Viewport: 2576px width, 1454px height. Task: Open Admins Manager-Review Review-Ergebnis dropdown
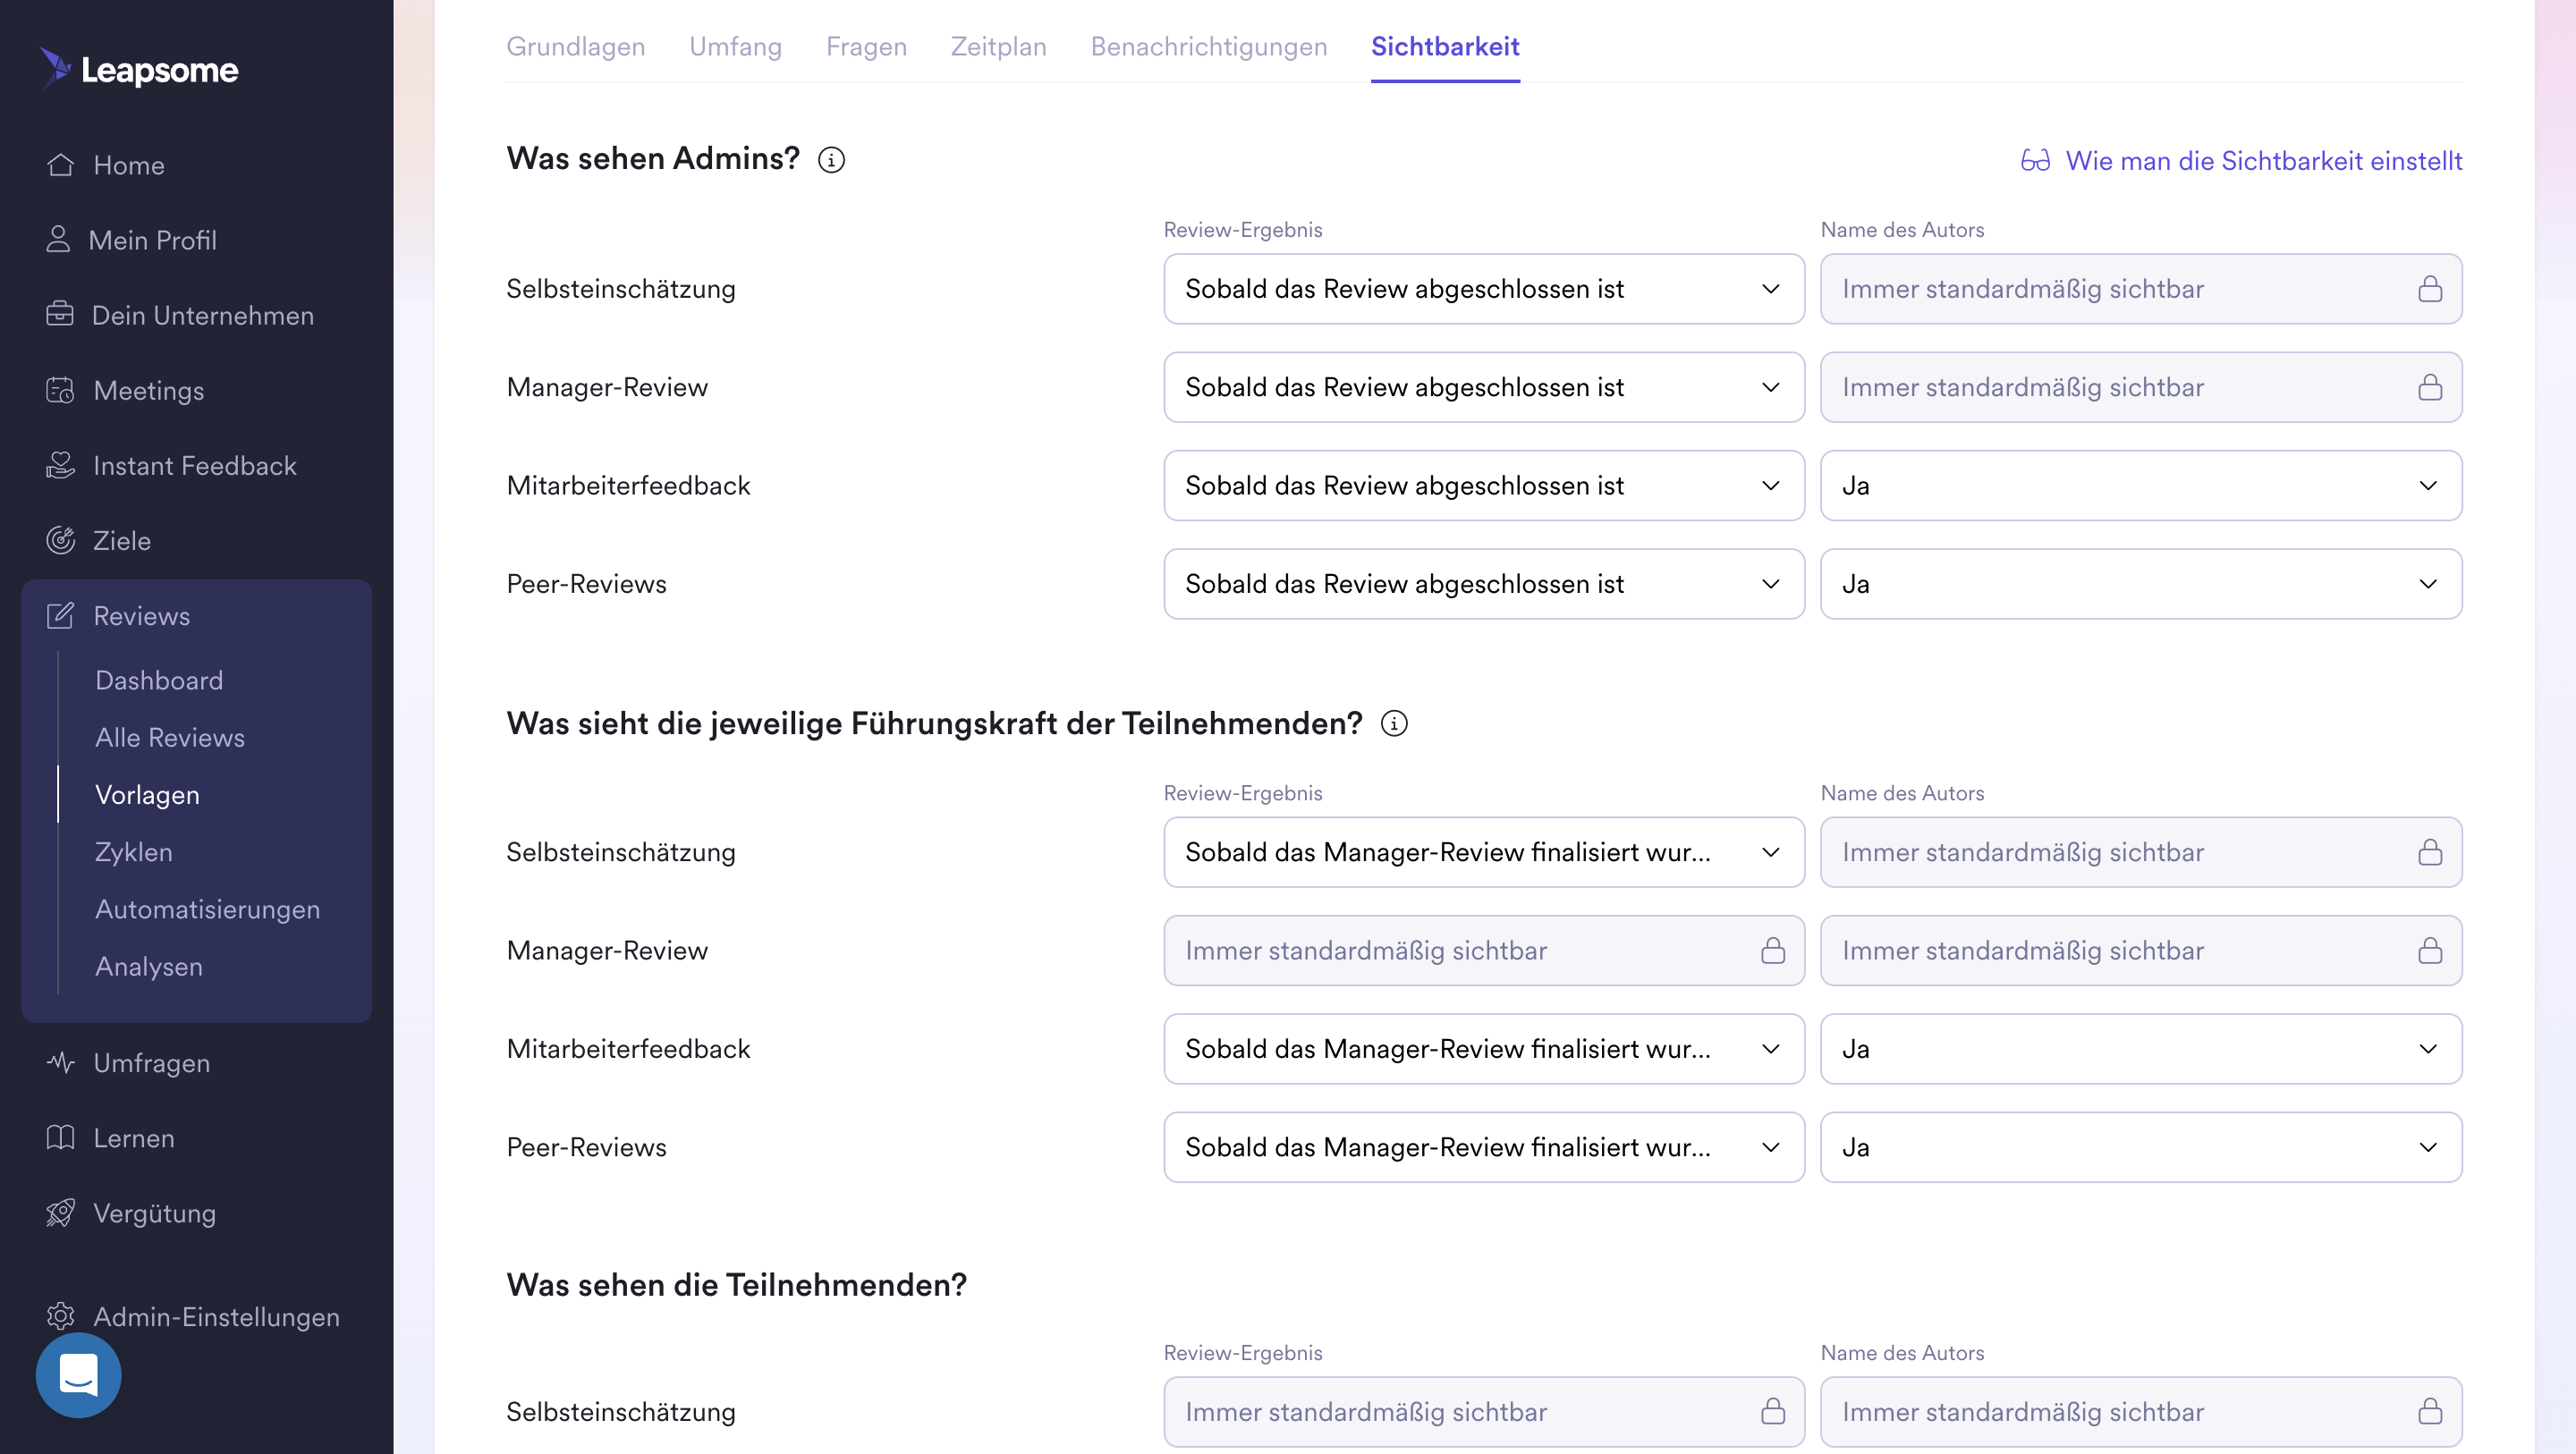(1484, 387)
